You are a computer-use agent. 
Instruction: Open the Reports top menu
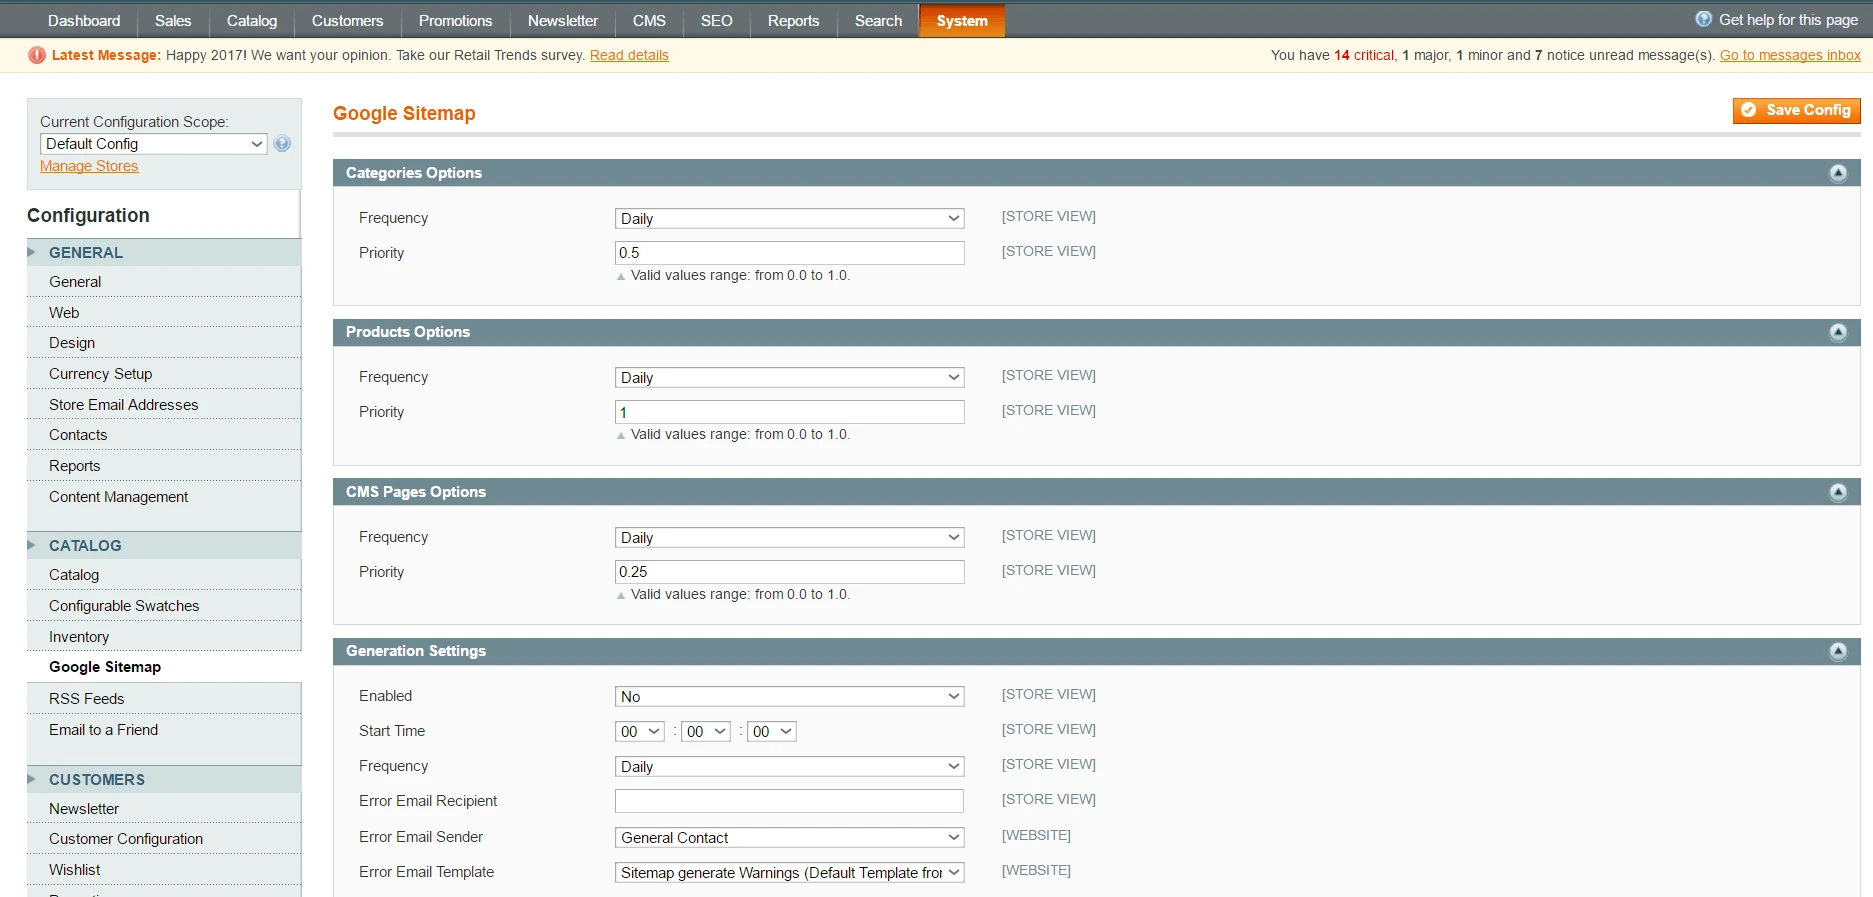click(x=793, y=21)
